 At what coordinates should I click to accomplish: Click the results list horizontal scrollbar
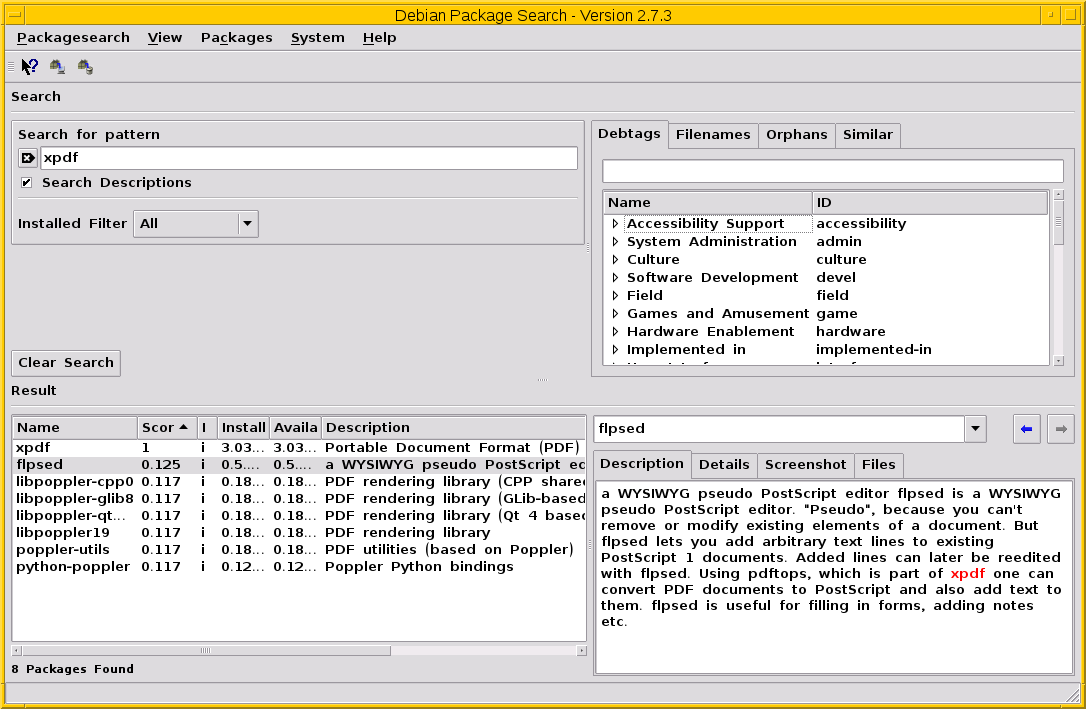(x=205, y=650)
